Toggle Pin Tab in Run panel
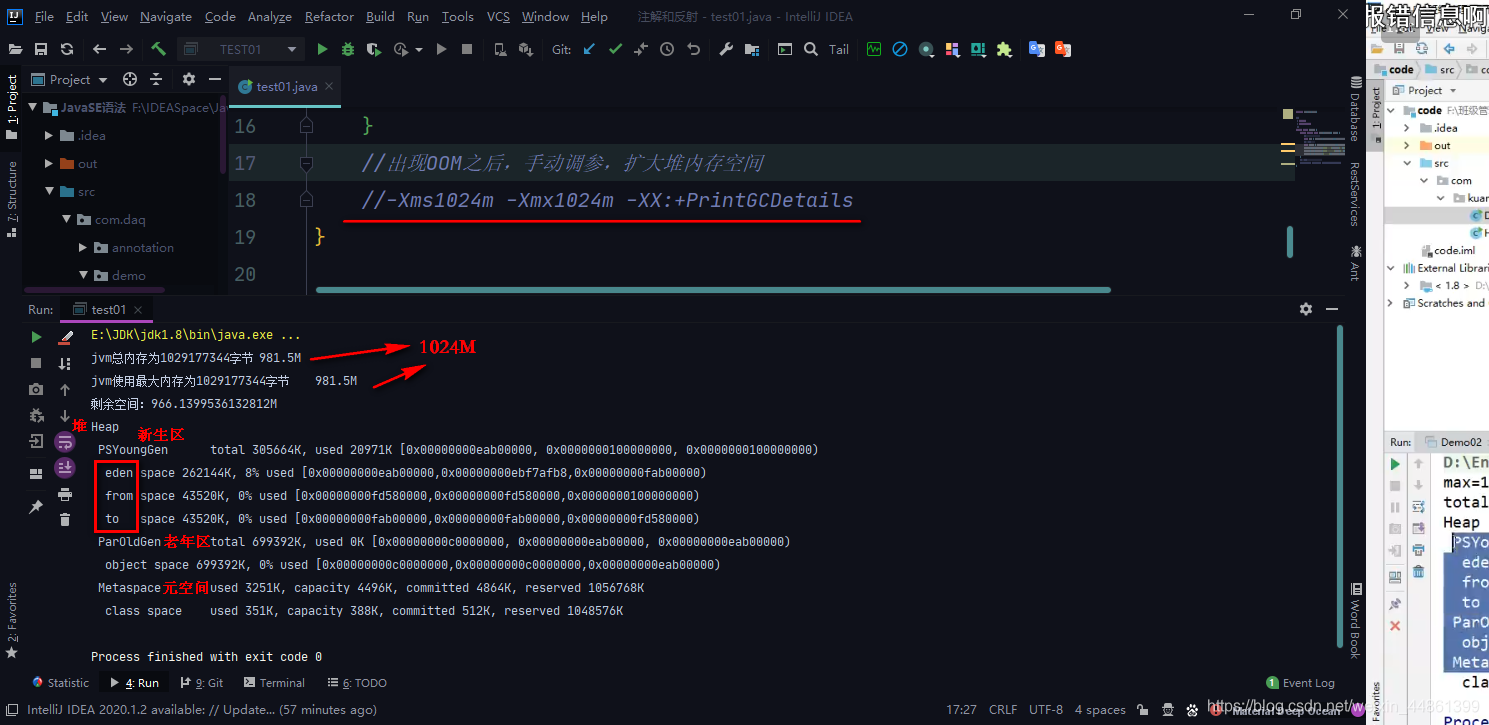This screenshot has width=1489, height=725. pos(37,507)
